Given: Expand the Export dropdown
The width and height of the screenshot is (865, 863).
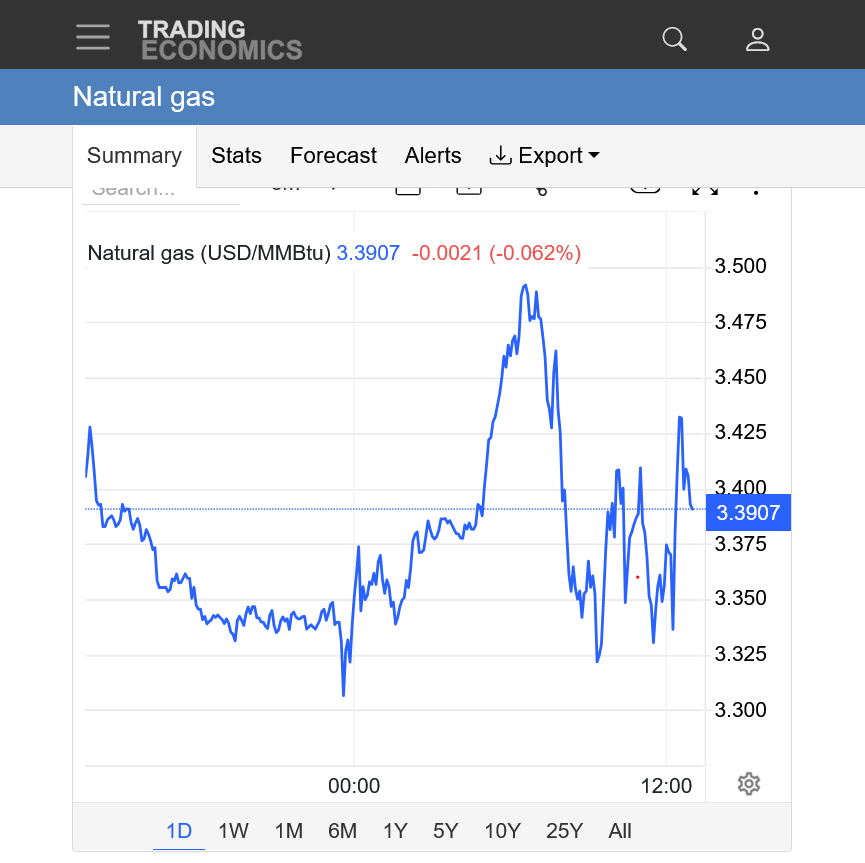Looking at the screenshot, I should 544,156.
